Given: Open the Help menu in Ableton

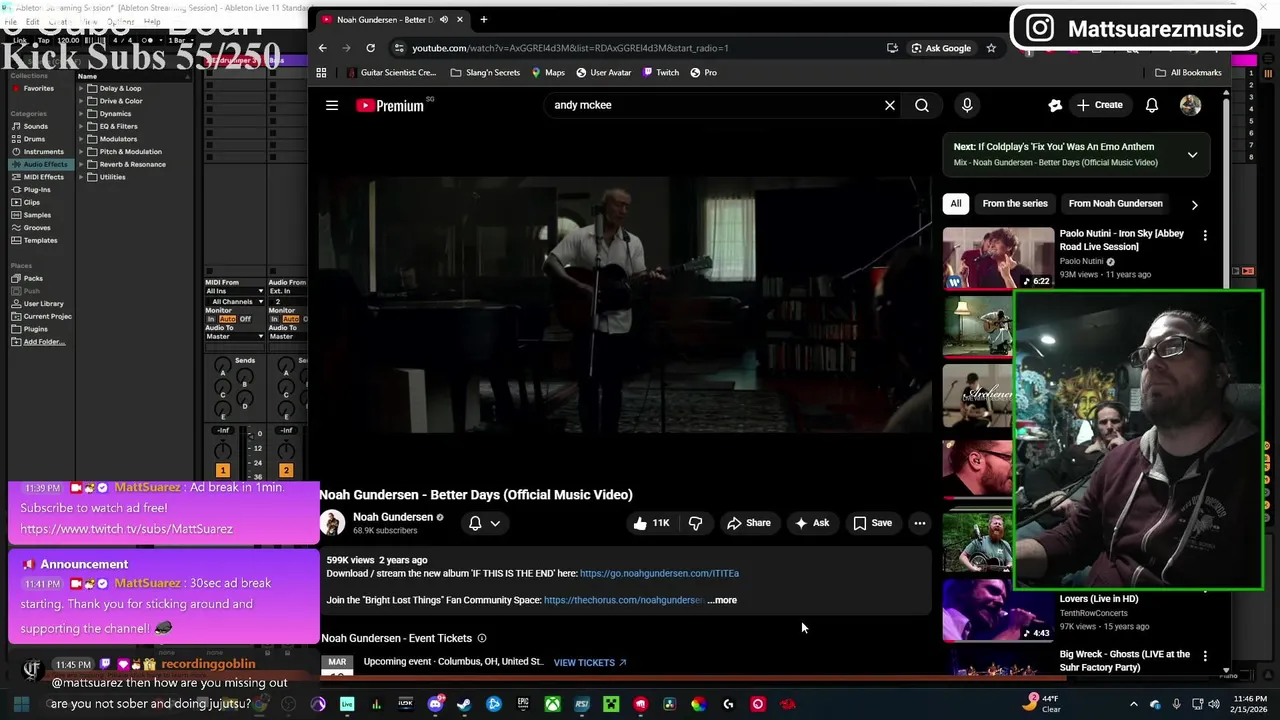Looking at the screenshot, I should click(151, 21).
